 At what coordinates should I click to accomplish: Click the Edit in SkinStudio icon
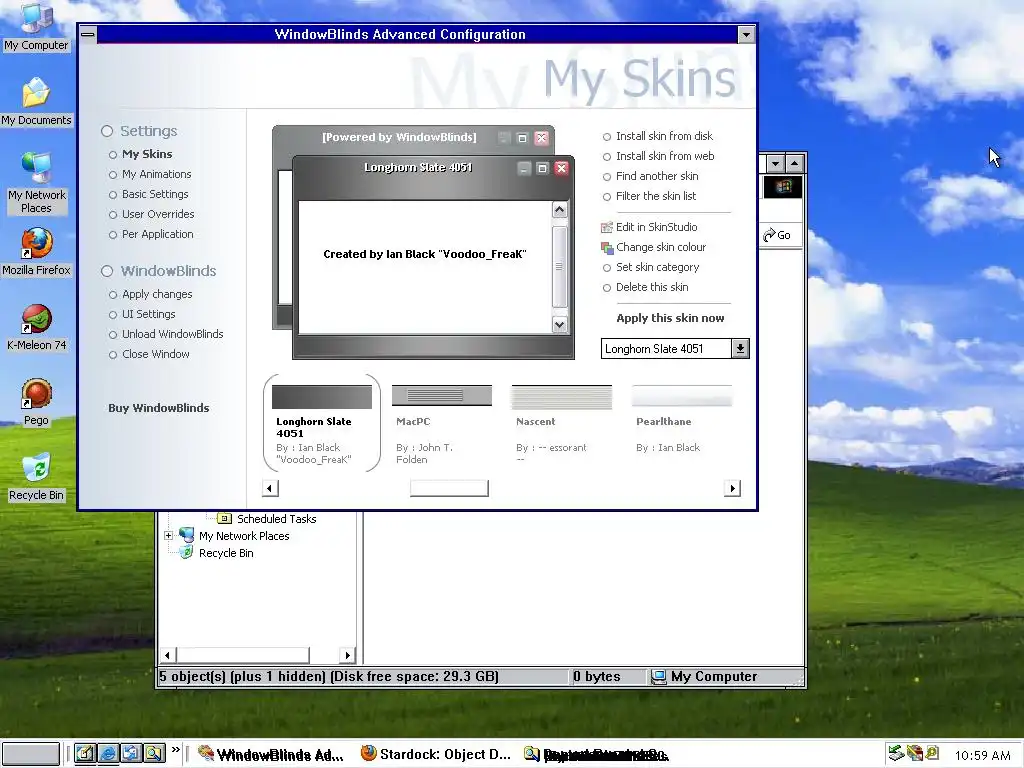click(x=607, y=227)
